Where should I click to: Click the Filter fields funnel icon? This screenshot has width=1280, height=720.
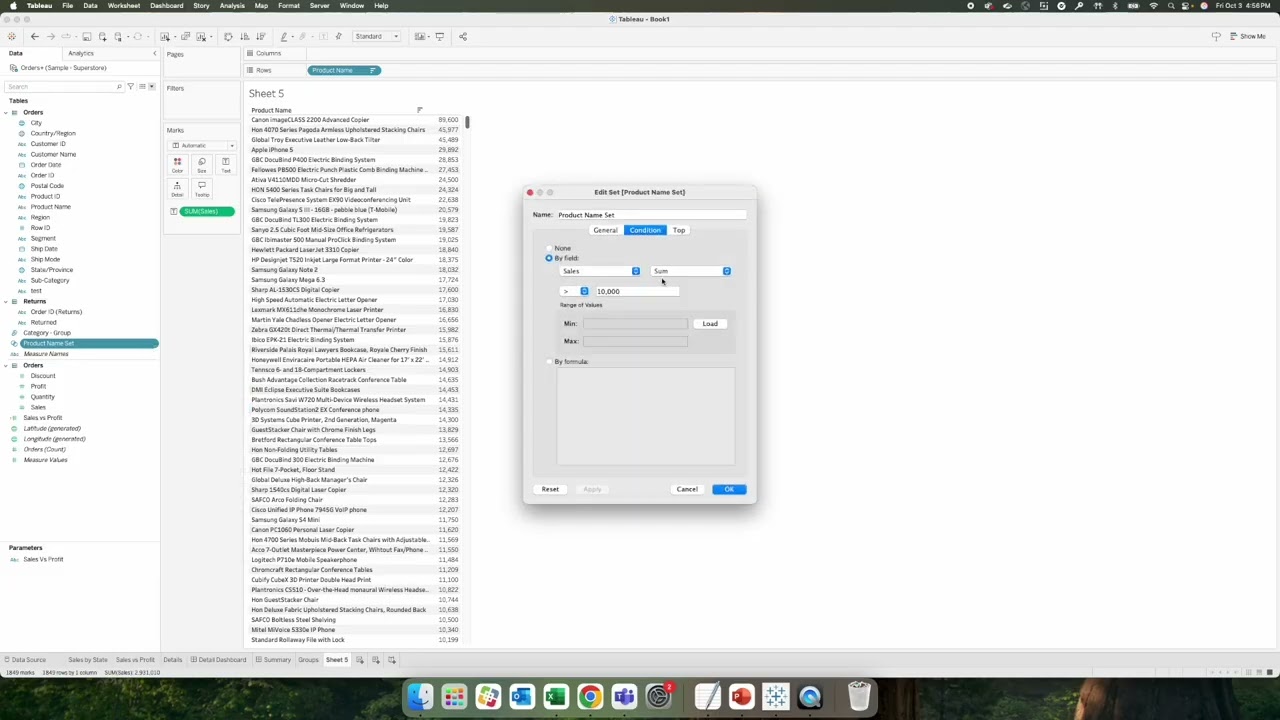coord(130,87)
